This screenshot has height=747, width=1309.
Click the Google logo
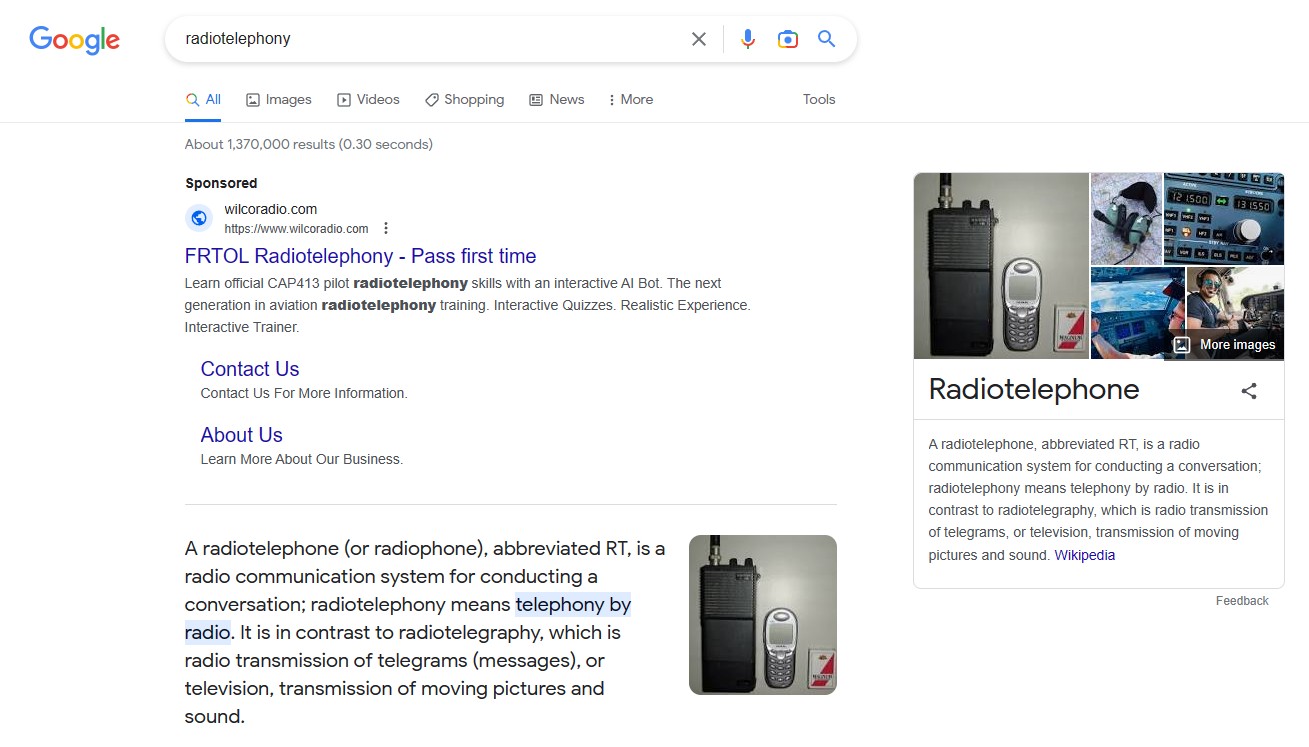pyautogui.click(x=74, y=39)
